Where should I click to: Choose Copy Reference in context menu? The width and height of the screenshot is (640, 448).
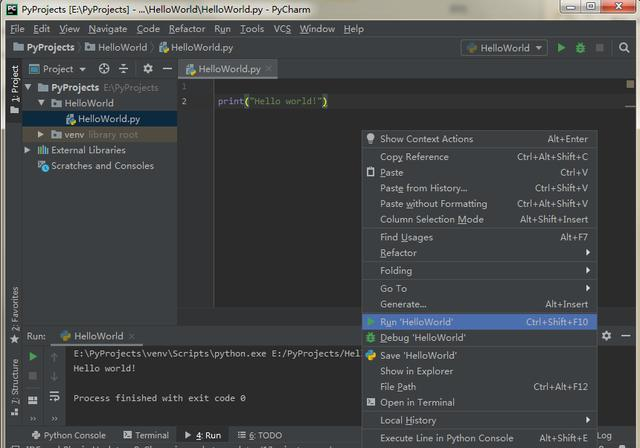pyautogui.click(x=480, y=157)
